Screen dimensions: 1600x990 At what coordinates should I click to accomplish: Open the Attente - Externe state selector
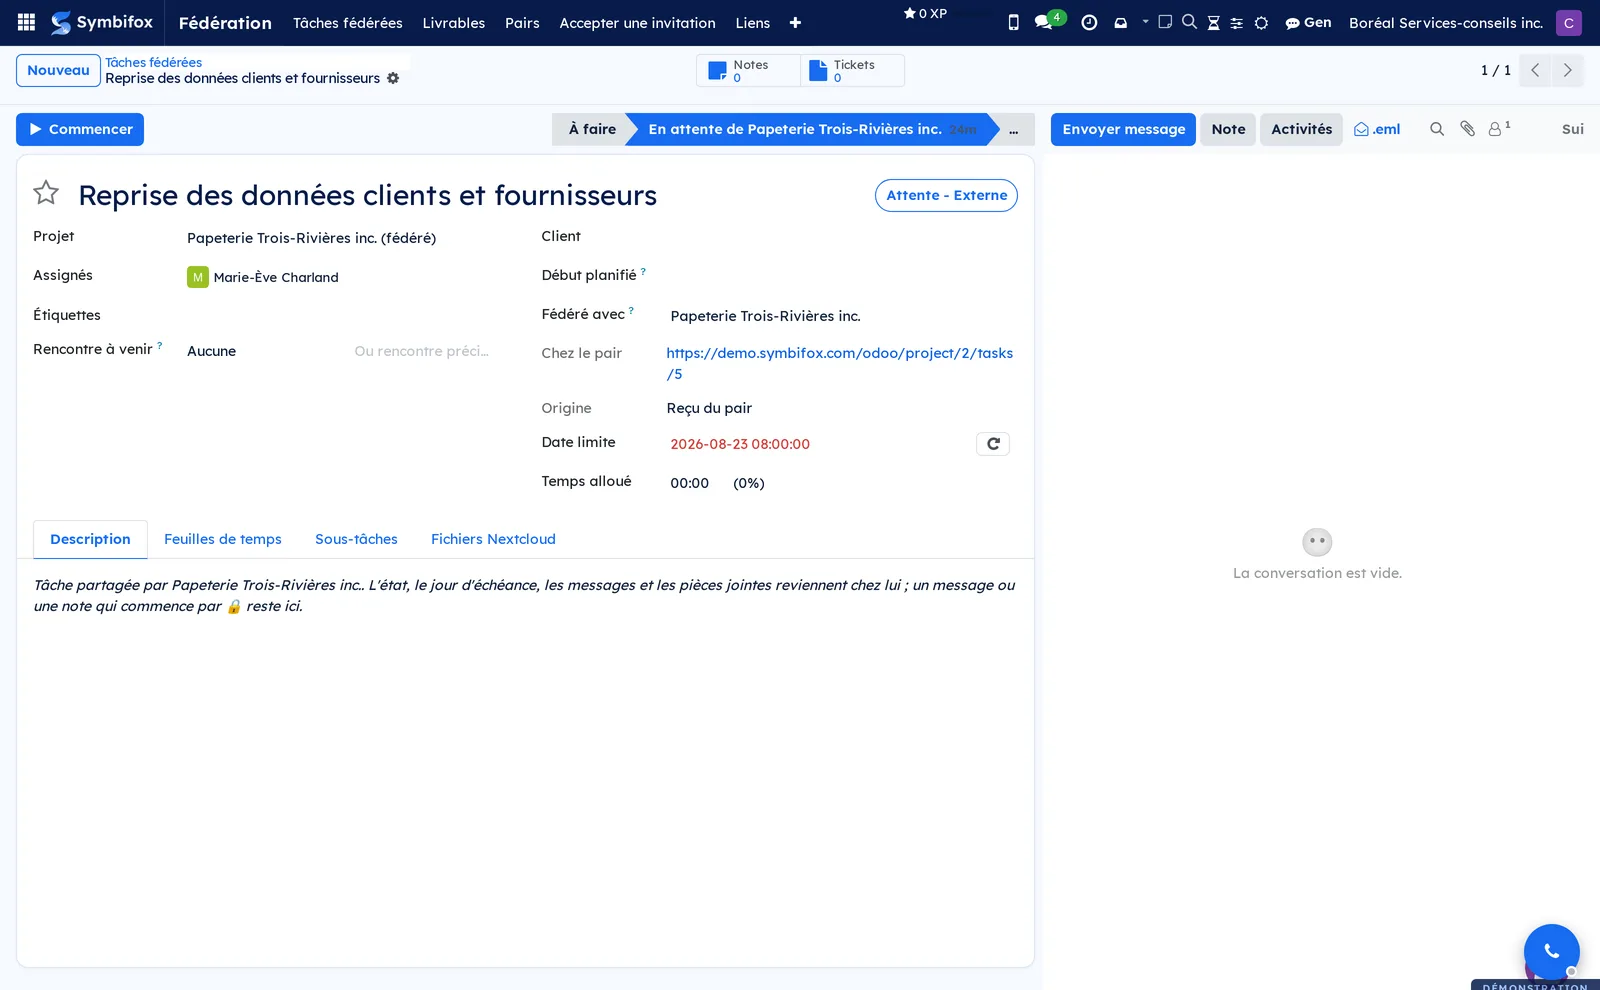(946, 195)
